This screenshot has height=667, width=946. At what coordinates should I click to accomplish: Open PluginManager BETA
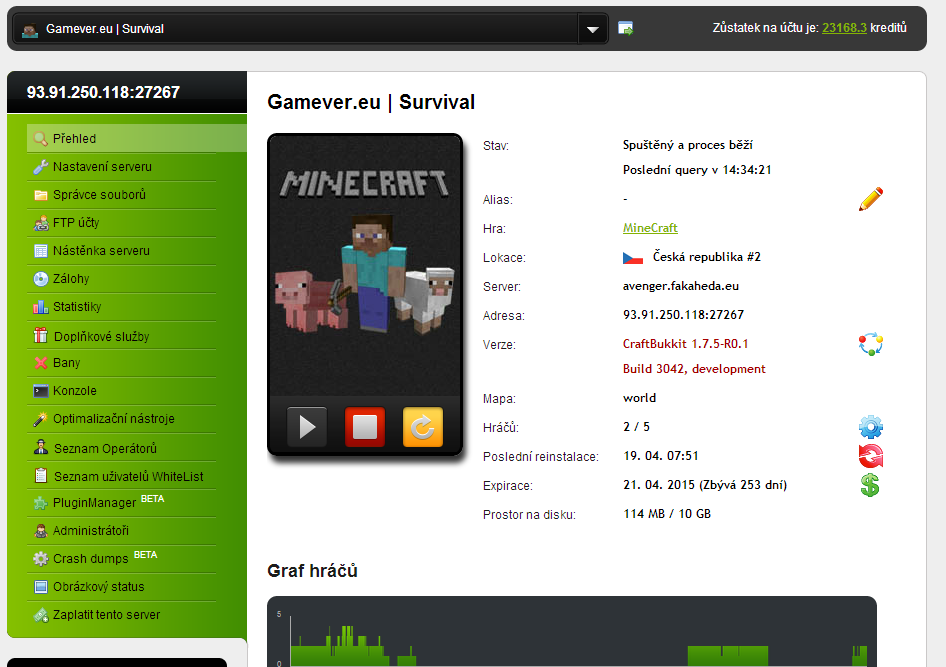coord(121,503)
